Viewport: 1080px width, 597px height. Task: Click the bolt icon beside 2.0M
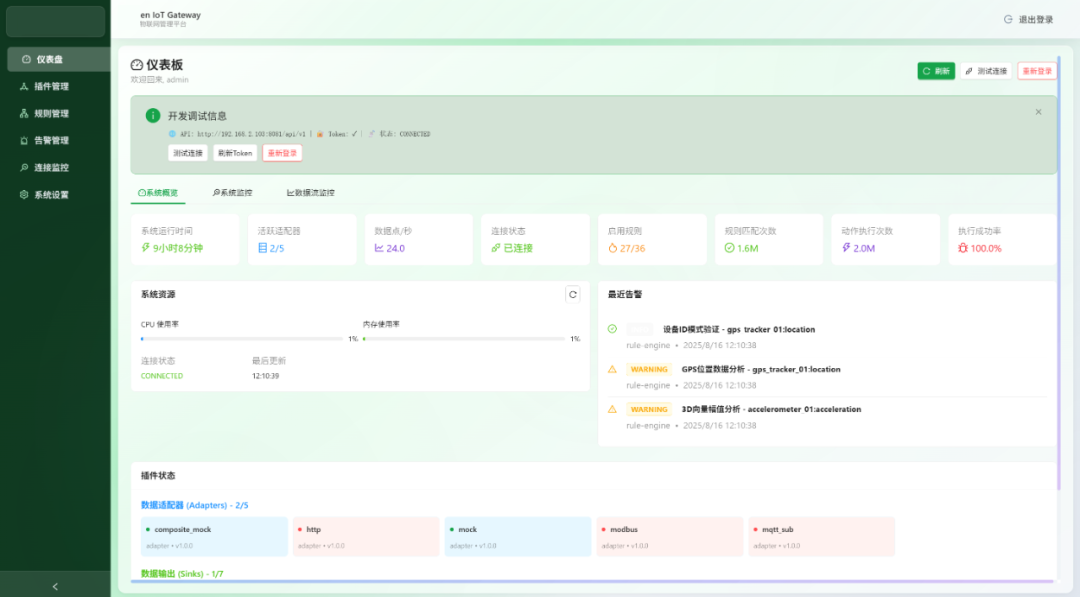(x=846, y=247)
